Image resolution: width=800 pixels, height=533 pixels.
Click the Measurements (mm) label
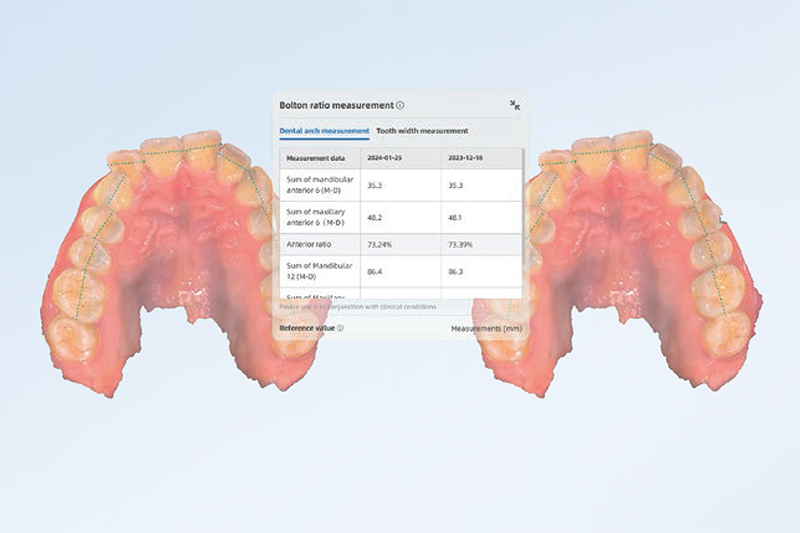tap(486, 327)
